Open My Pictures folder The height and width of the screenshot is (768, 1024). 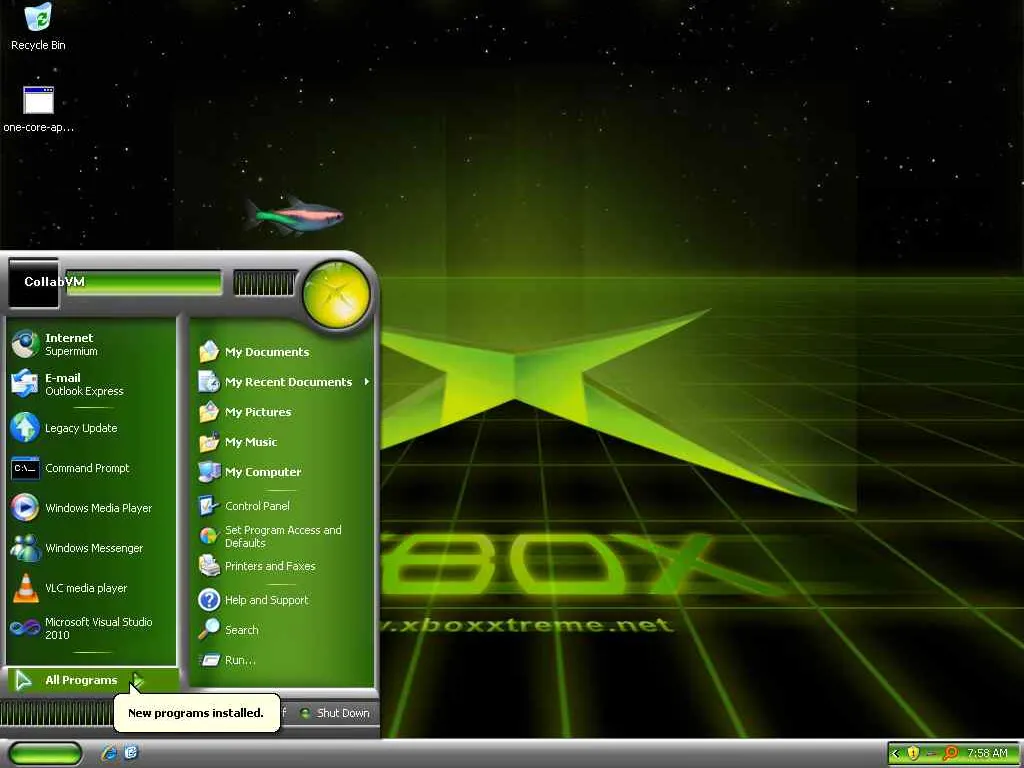click(282, 412)
